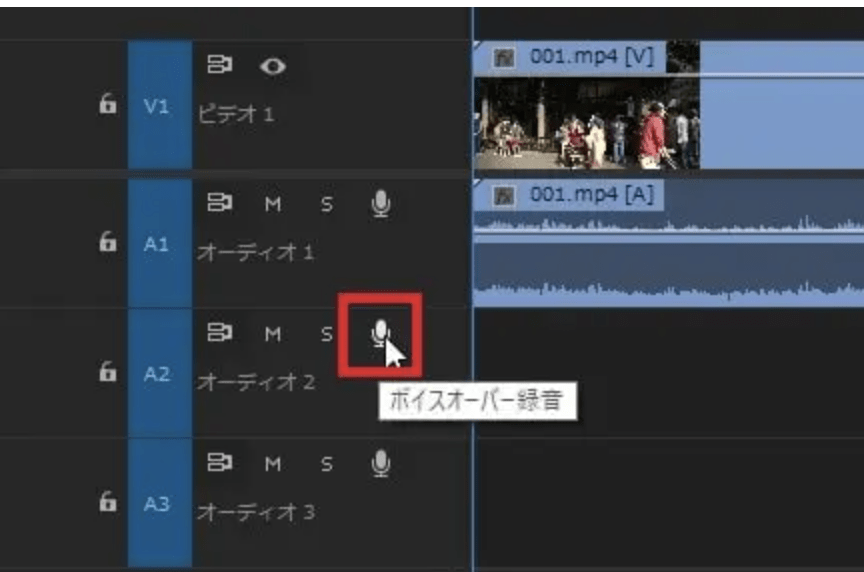Click the voice-over record microphone on track A3
The width and height of the screenshot is (864, 572).
tap(380, 463)
